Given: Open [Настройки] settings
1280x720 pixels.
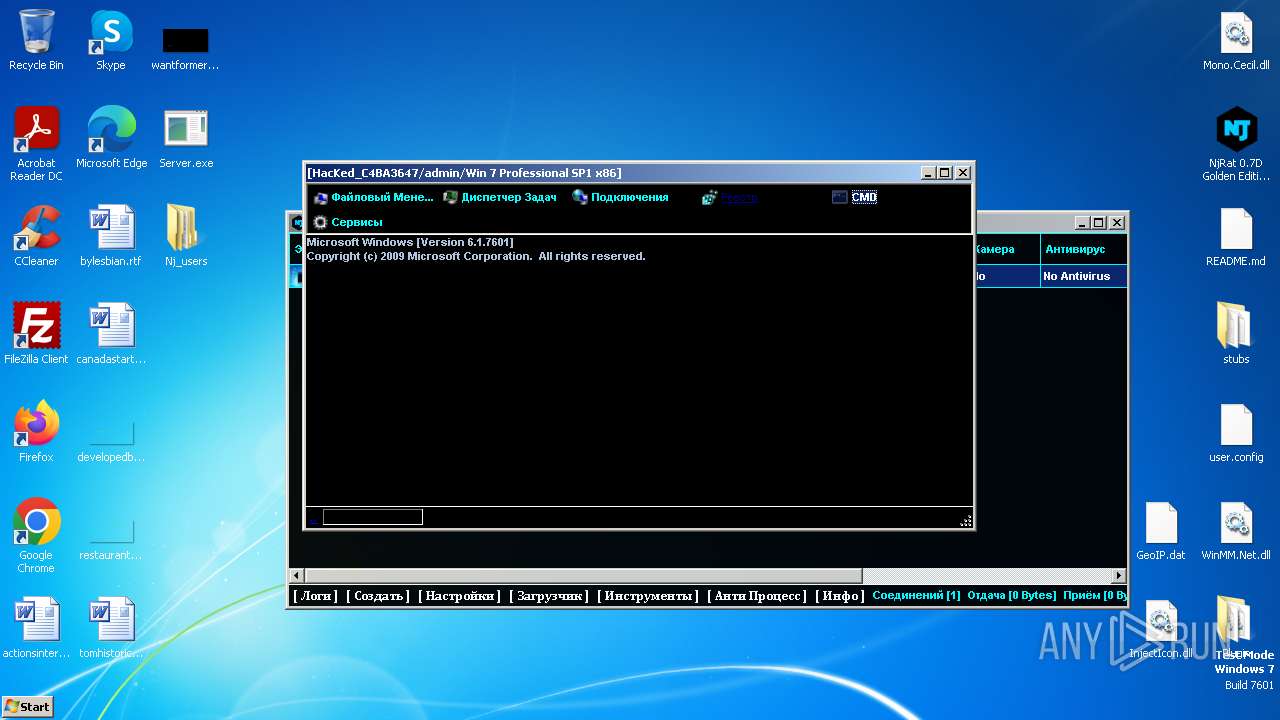Looking at the screenshot, I should pos(459,596).
